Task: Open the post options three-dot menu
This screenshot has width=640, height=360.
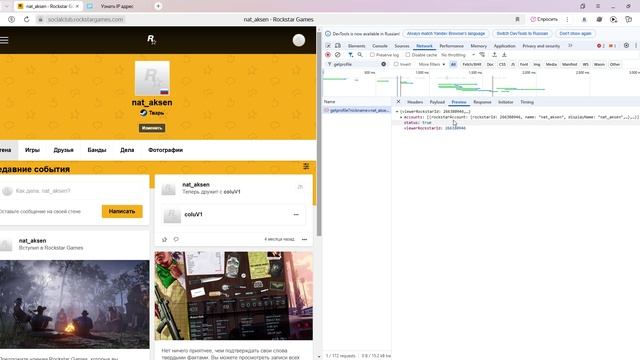Action: click(304, 240)
